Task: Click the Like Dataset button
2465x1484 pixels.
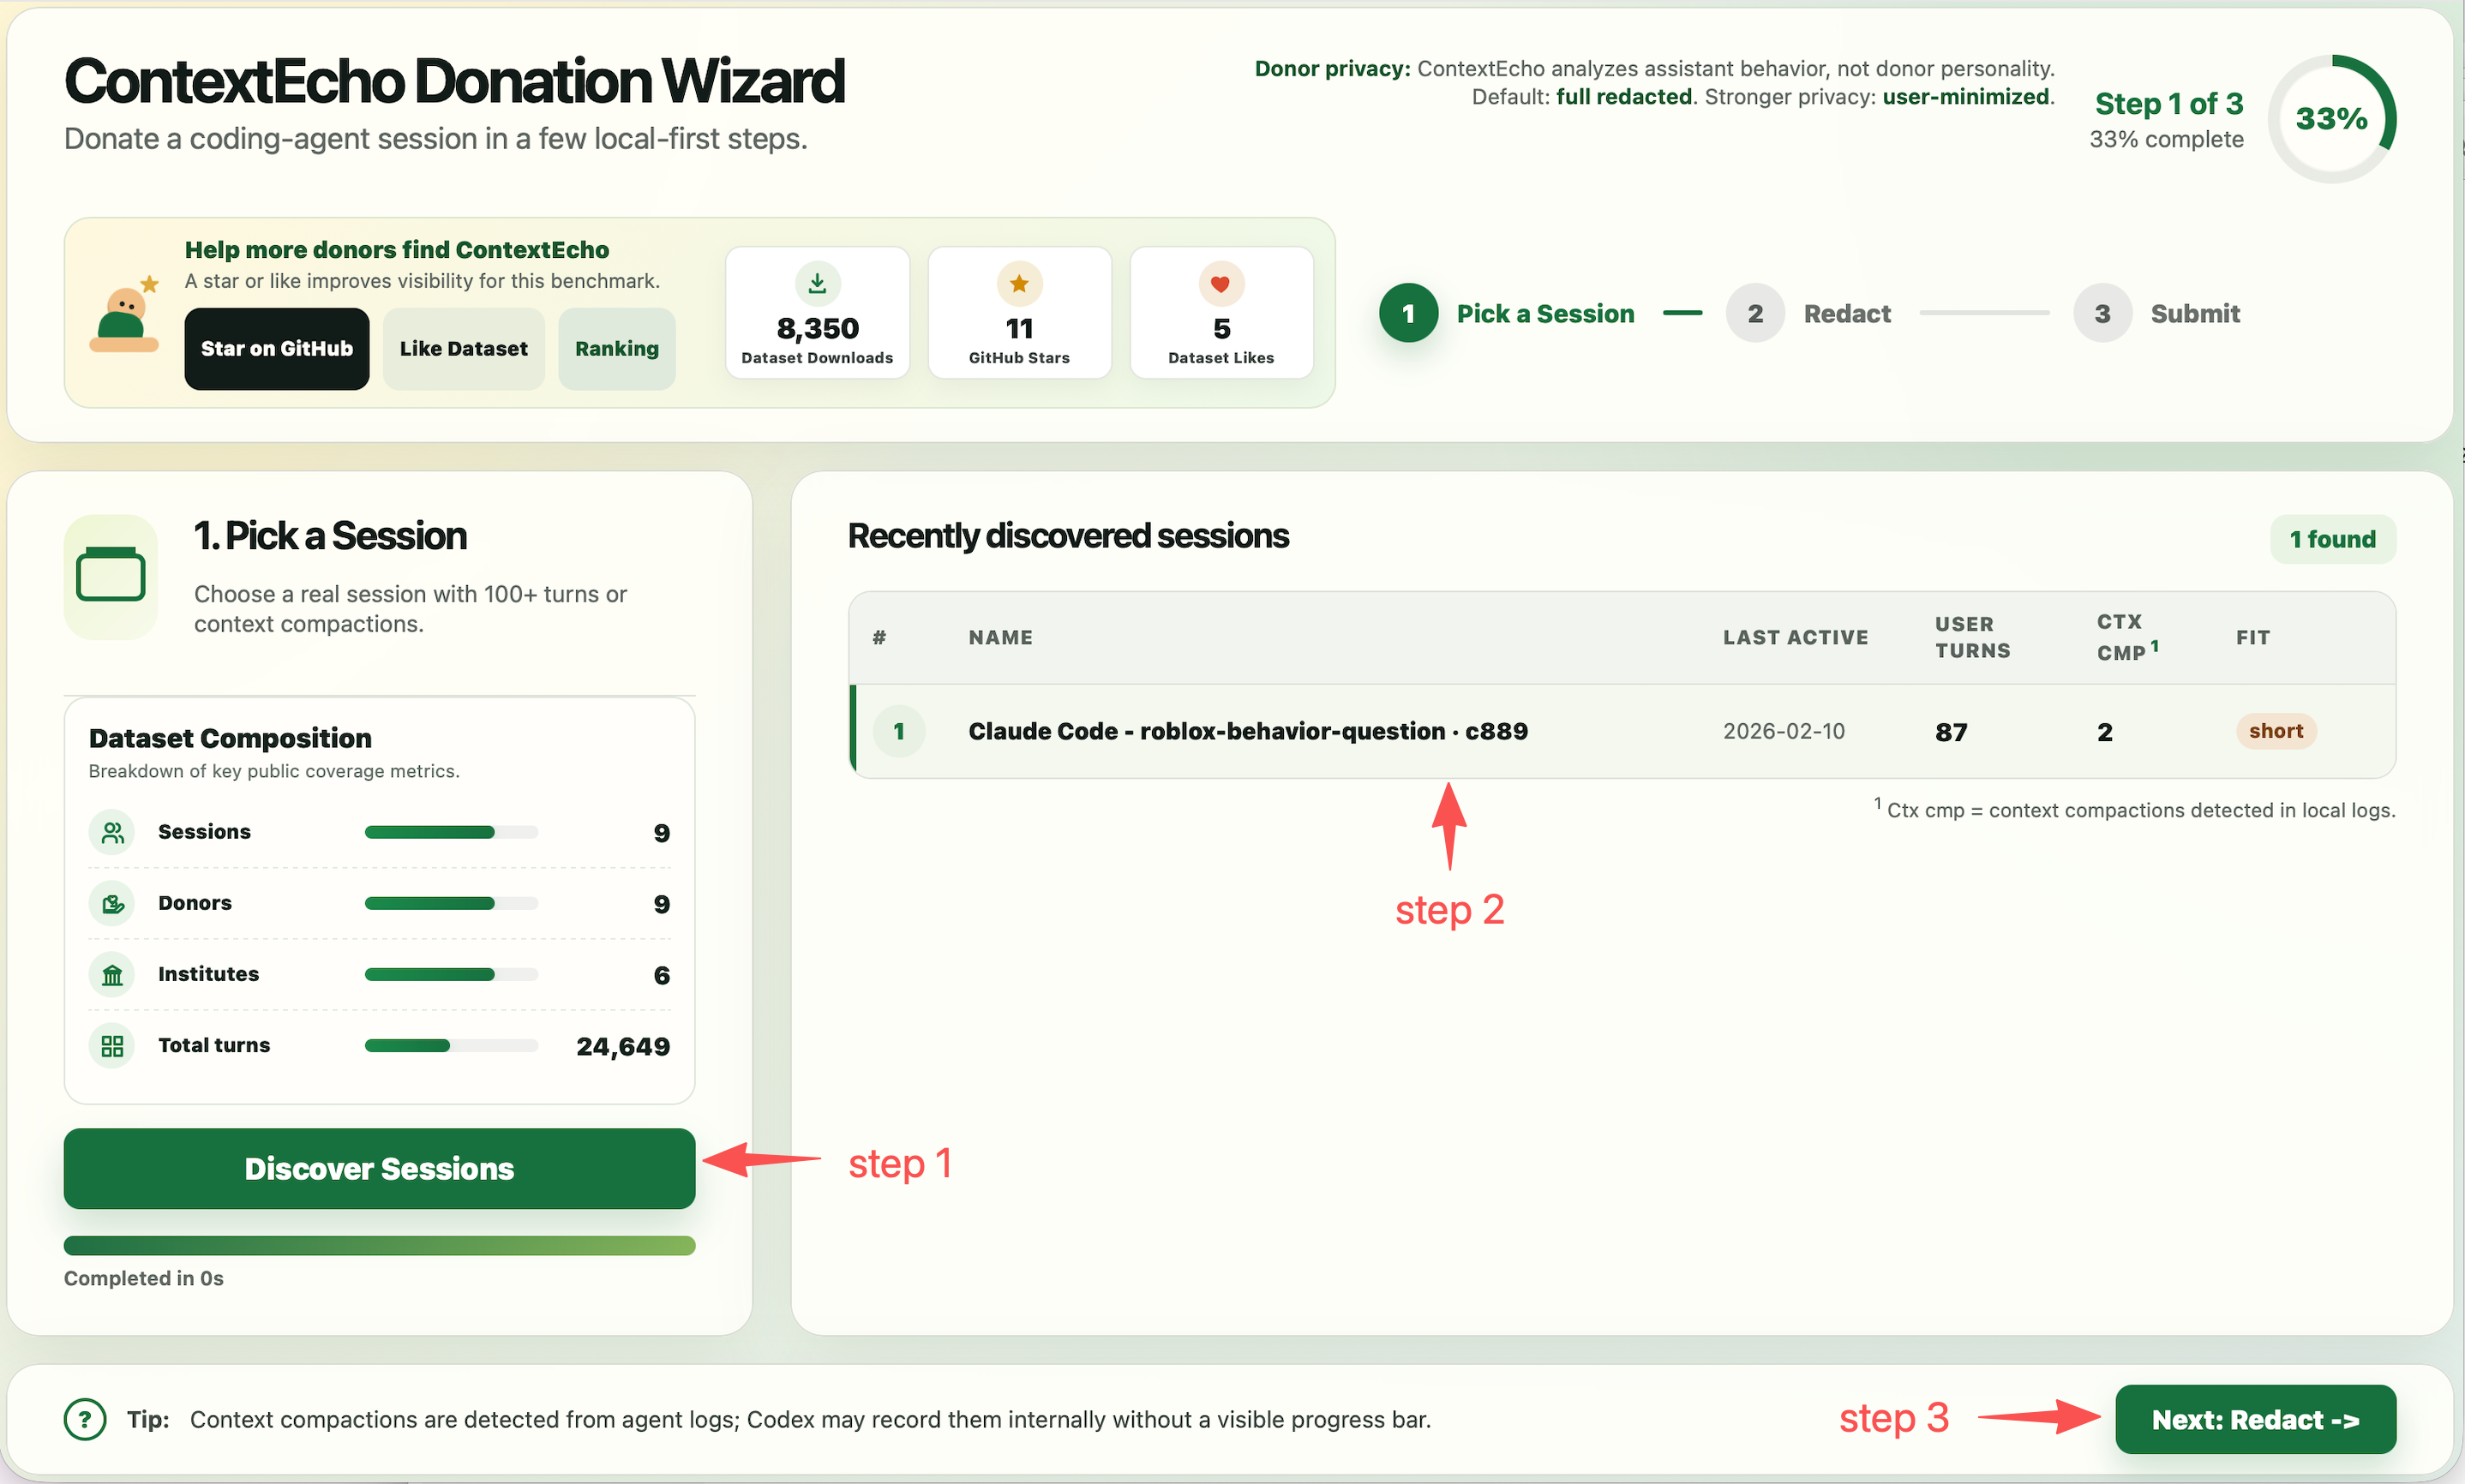Action: click(x=463, y=348)
